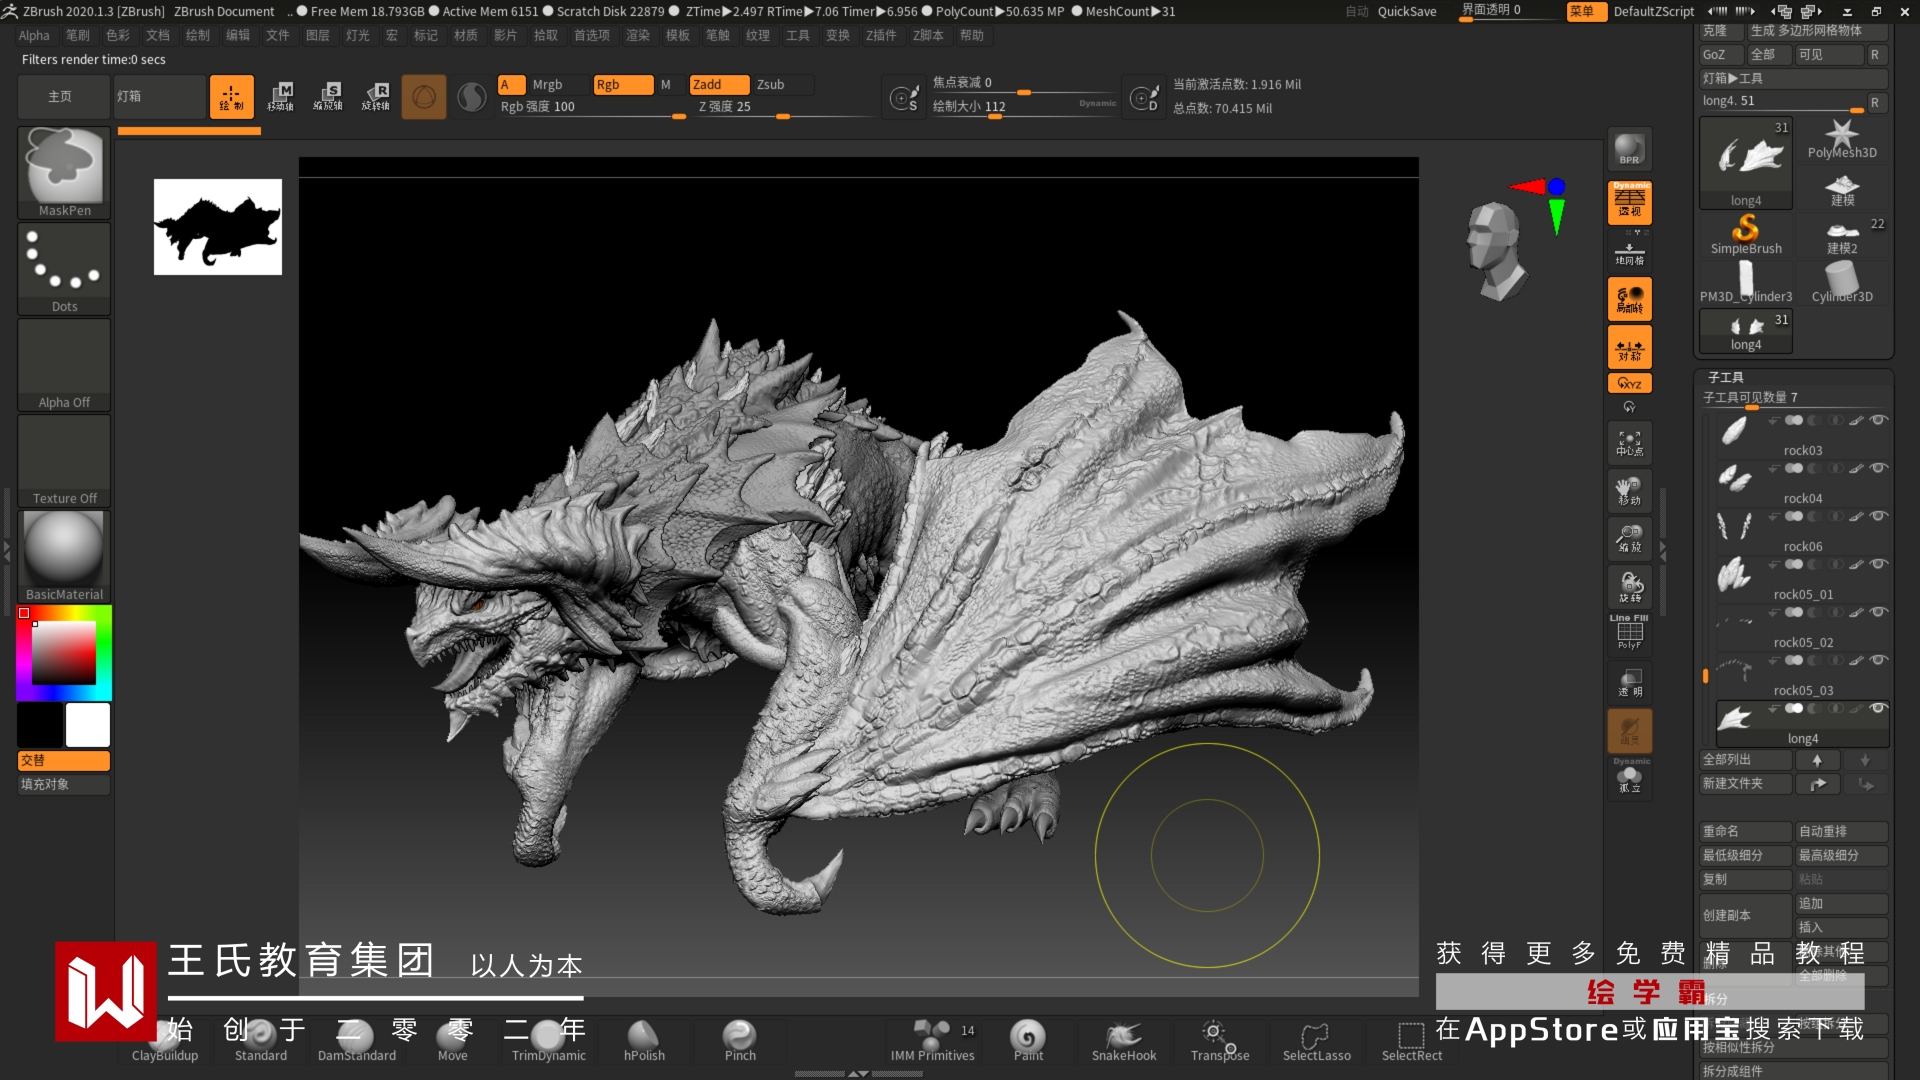Choose the SnakeHook brush
Screen dimensions: 1920x1080
pyautogui.click(x=1124, y=1040)
